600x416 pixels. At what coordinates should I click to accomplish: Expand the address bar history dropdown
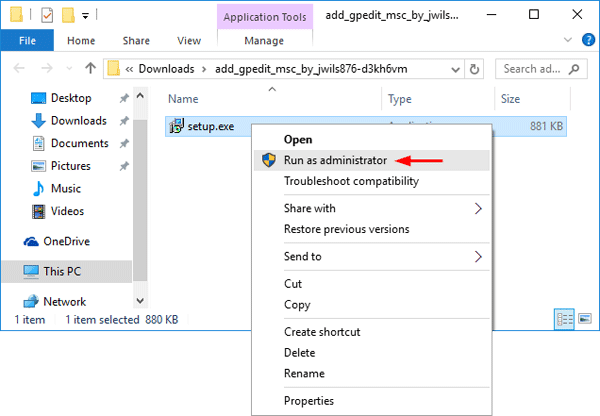coord(455,69)
